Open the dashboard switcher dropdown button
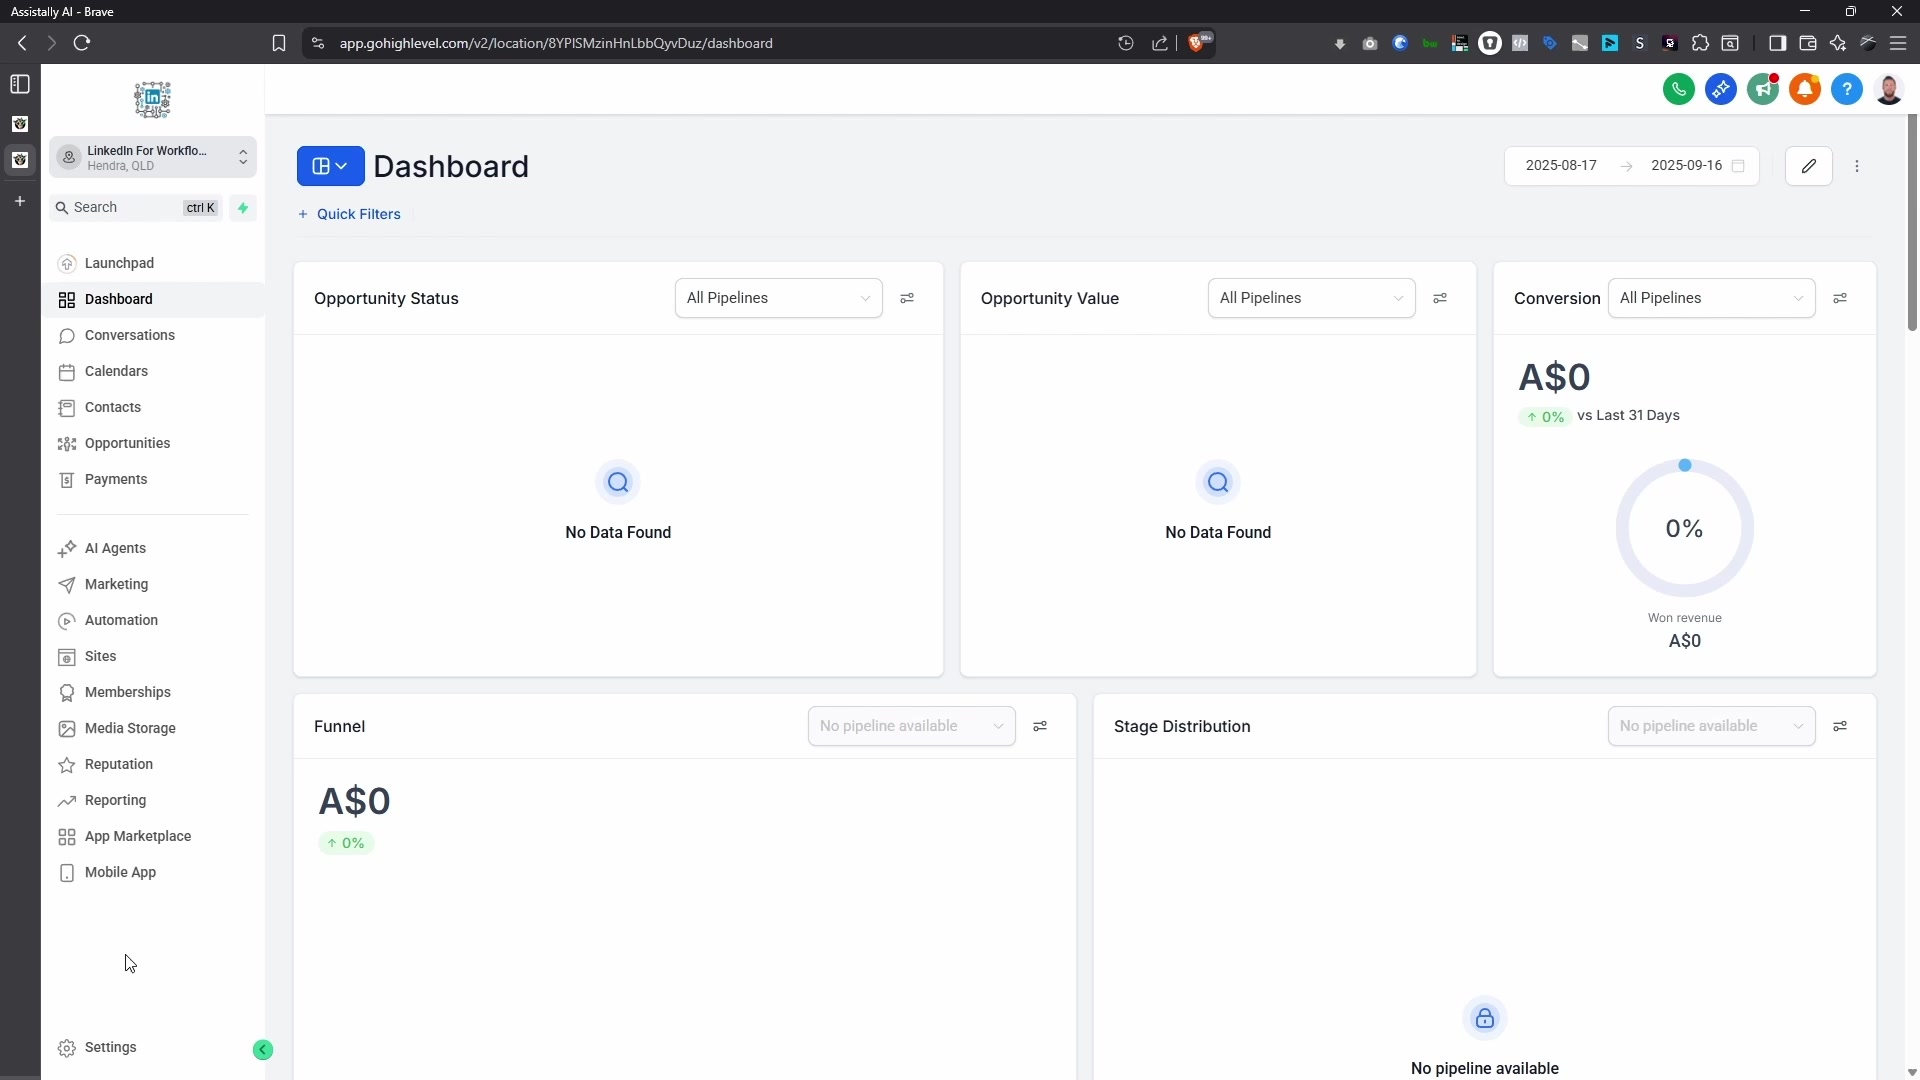 point(330,166)
